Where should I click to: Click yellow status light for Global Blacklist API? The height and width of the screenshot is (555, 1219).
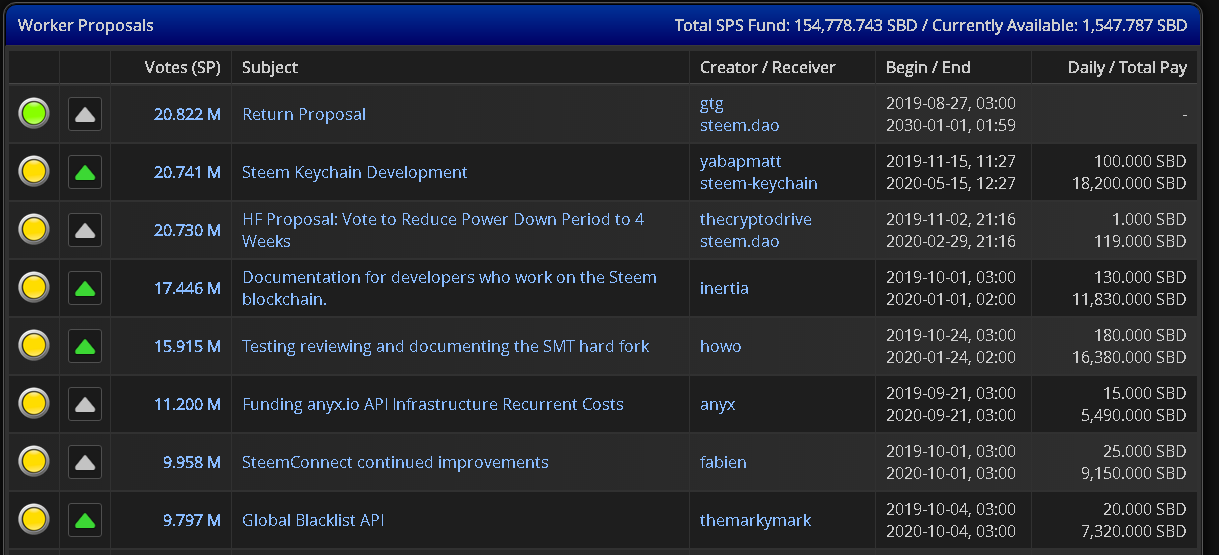[x=34, y=520]
